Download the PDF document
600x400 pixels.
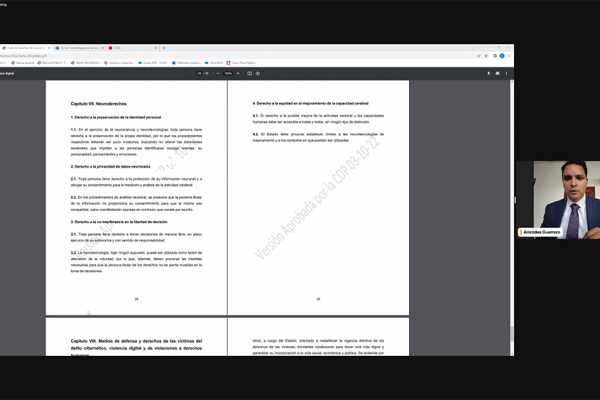coord(489,73)
